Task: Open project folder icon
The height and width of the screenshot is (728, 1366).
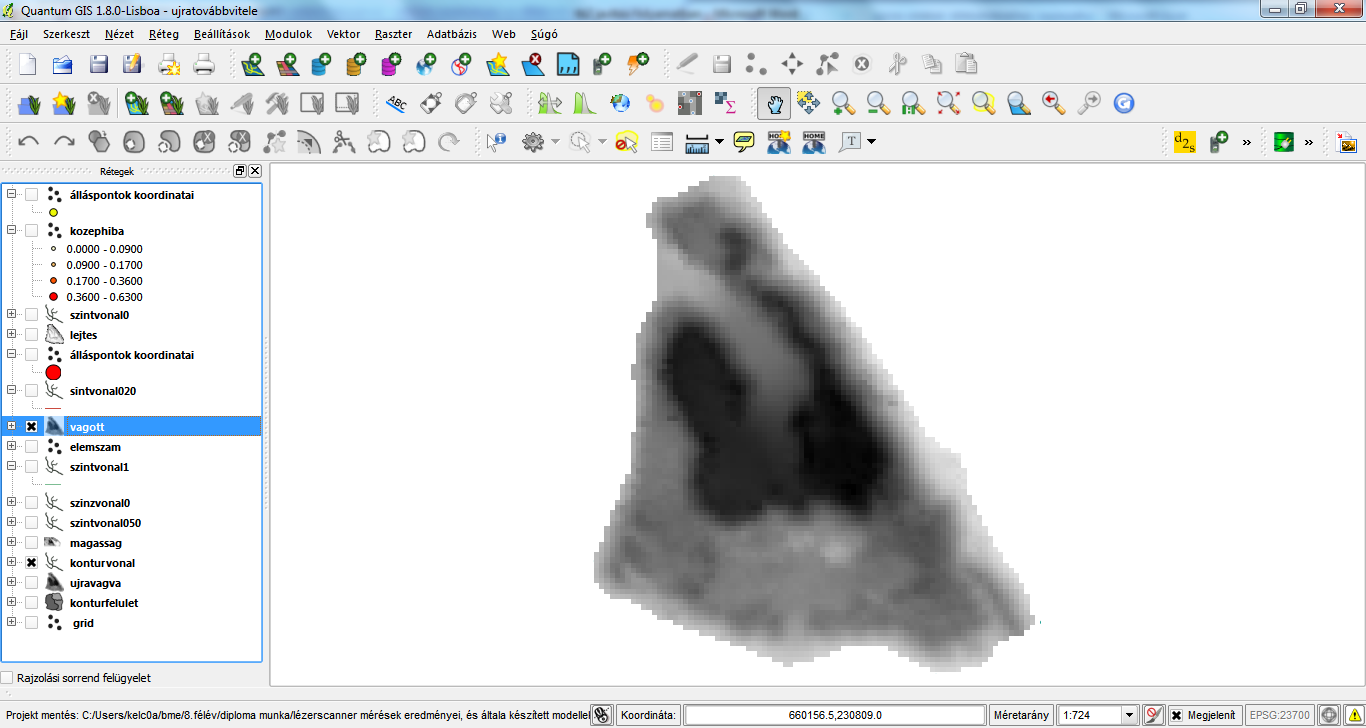Action: [x=62, y=65]
